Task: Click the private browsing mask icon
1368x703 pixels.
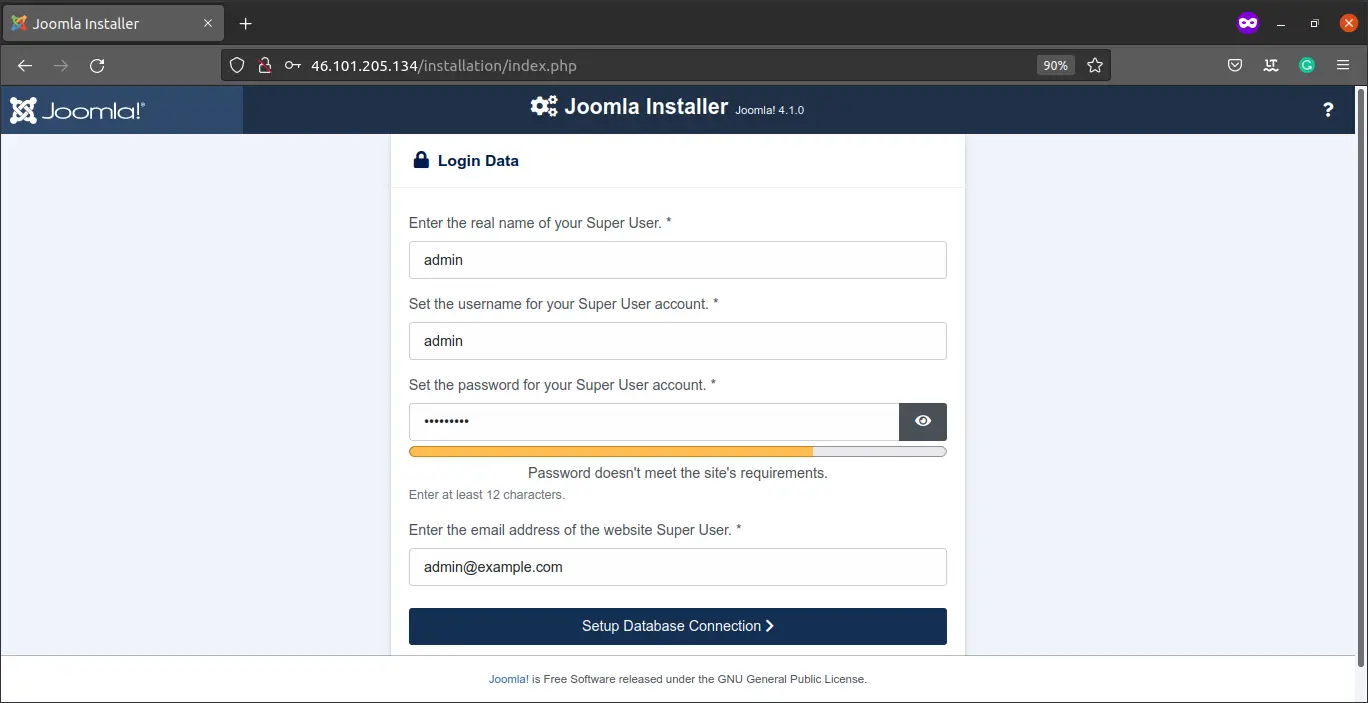Action: click(x=1248, y=23)
